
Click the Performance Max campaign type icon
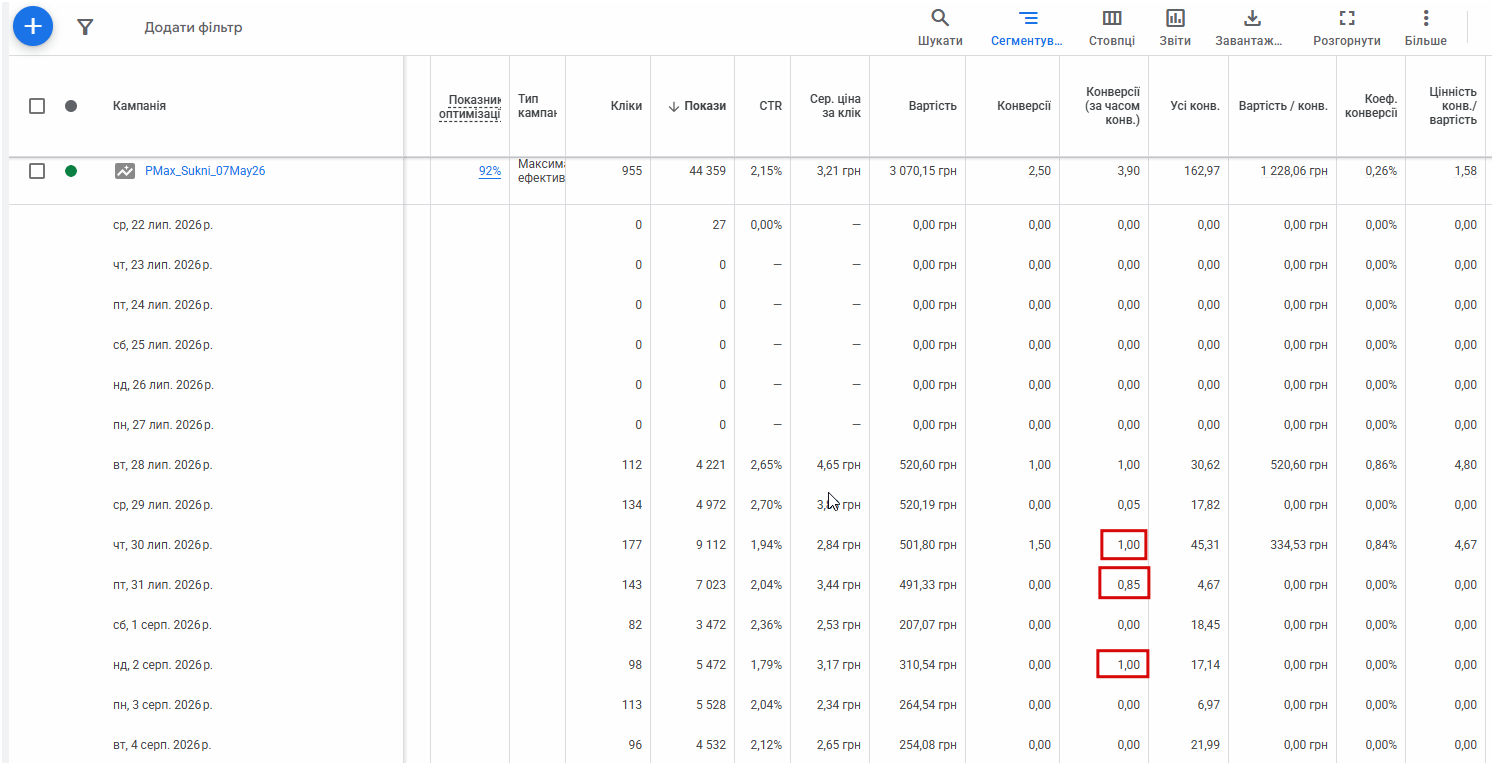click(x=125, y=171)
